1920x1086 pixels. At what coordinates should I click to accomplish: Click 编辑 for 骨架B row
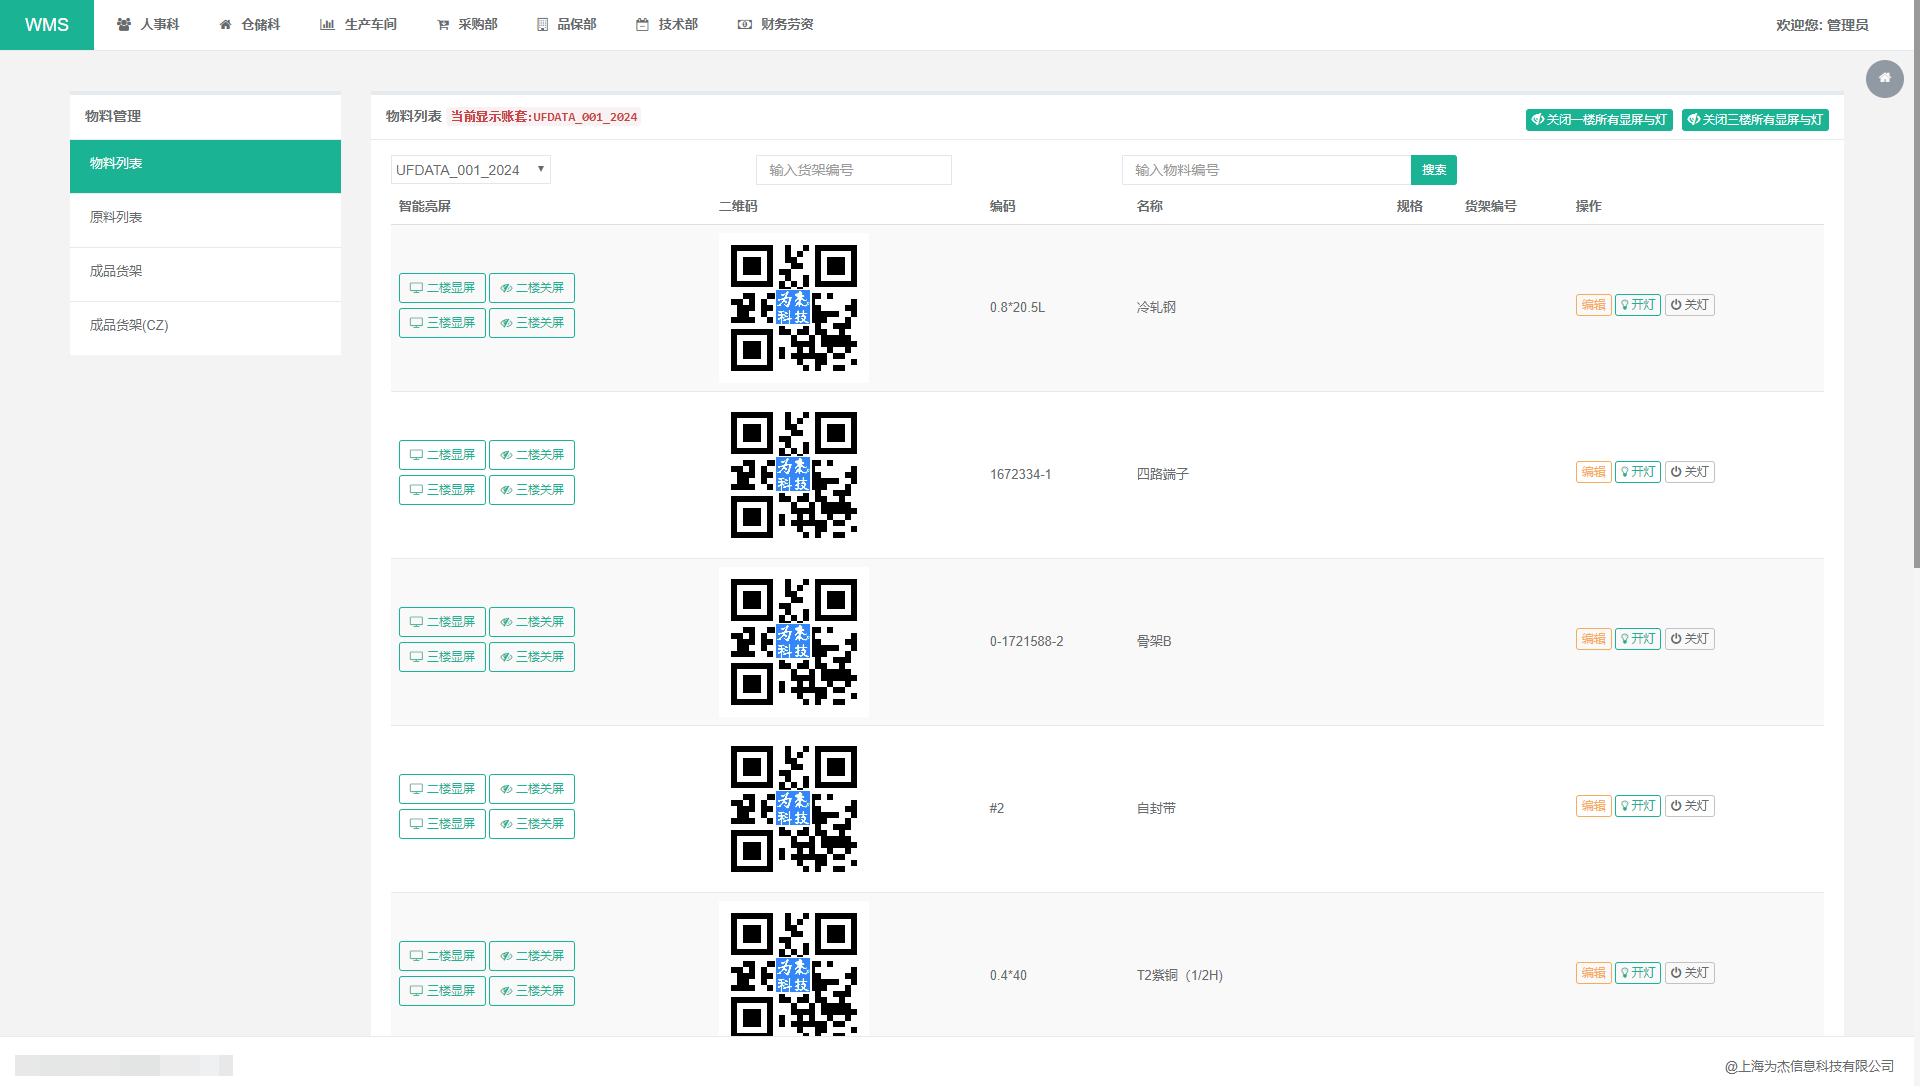coord(1594,639)
